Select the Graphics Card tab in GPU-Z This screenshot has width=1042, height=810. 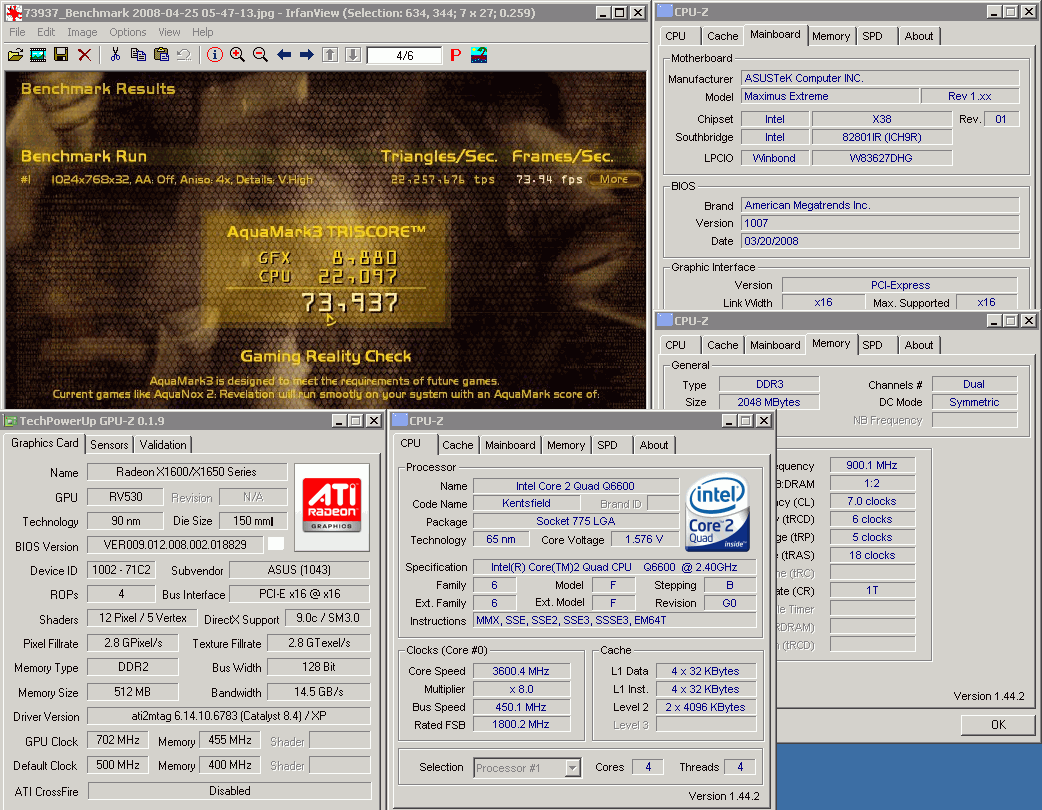[x=45, y=443]
